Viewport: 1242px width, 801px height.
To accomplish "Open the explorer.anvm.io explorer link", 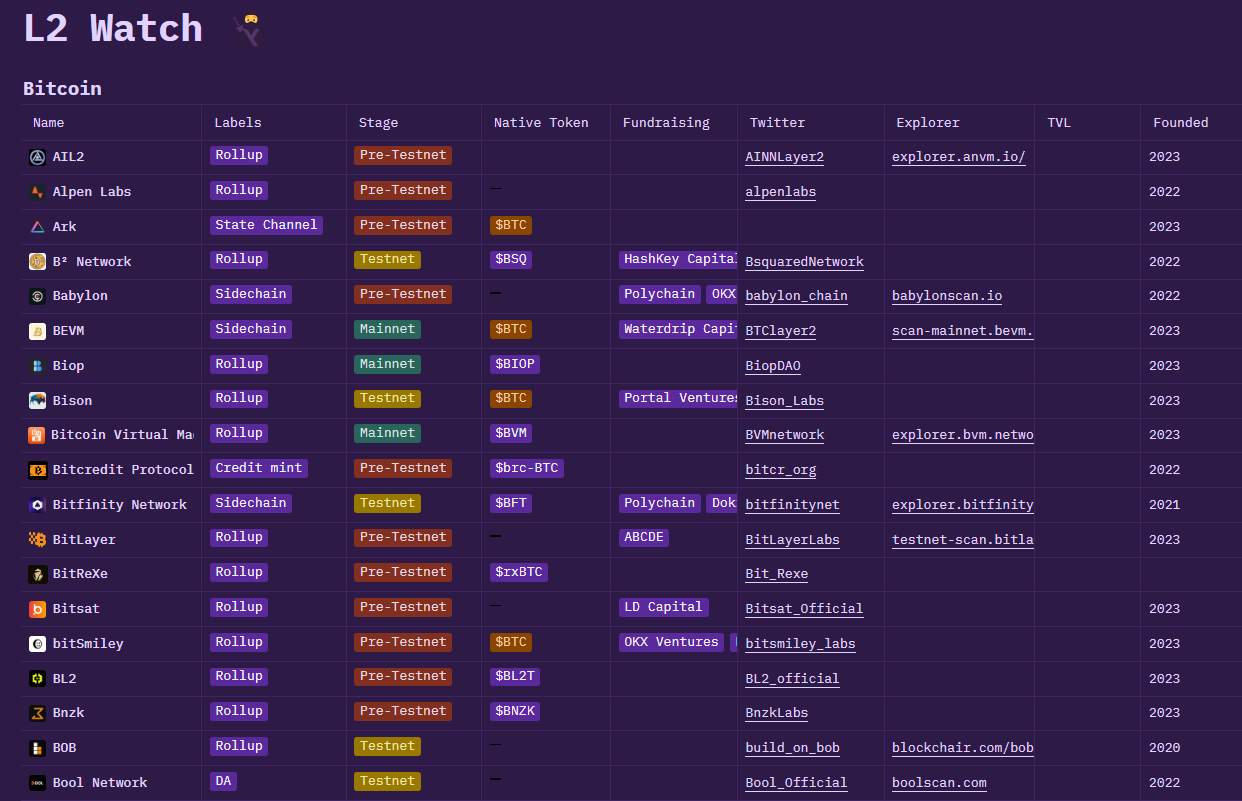I will 958,157.
